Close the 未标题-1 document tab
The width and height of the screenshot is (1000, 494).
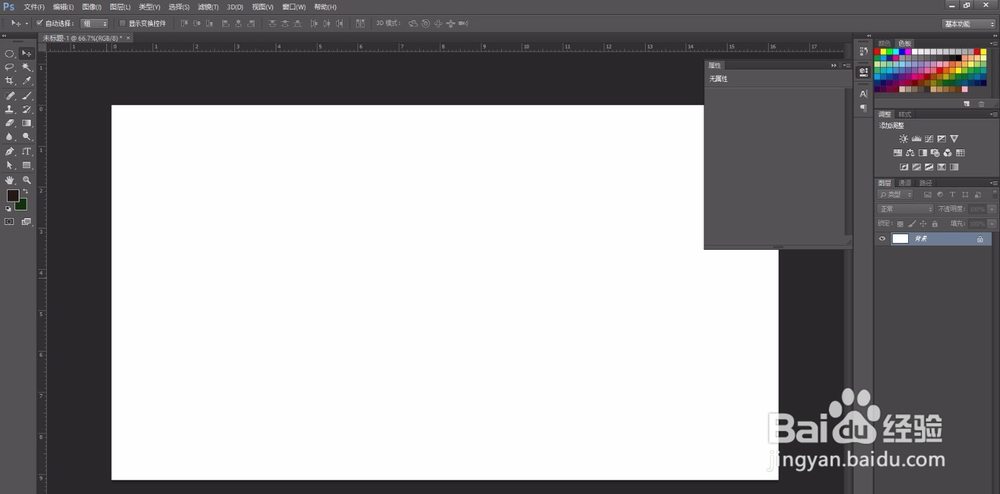pos(128,38)
